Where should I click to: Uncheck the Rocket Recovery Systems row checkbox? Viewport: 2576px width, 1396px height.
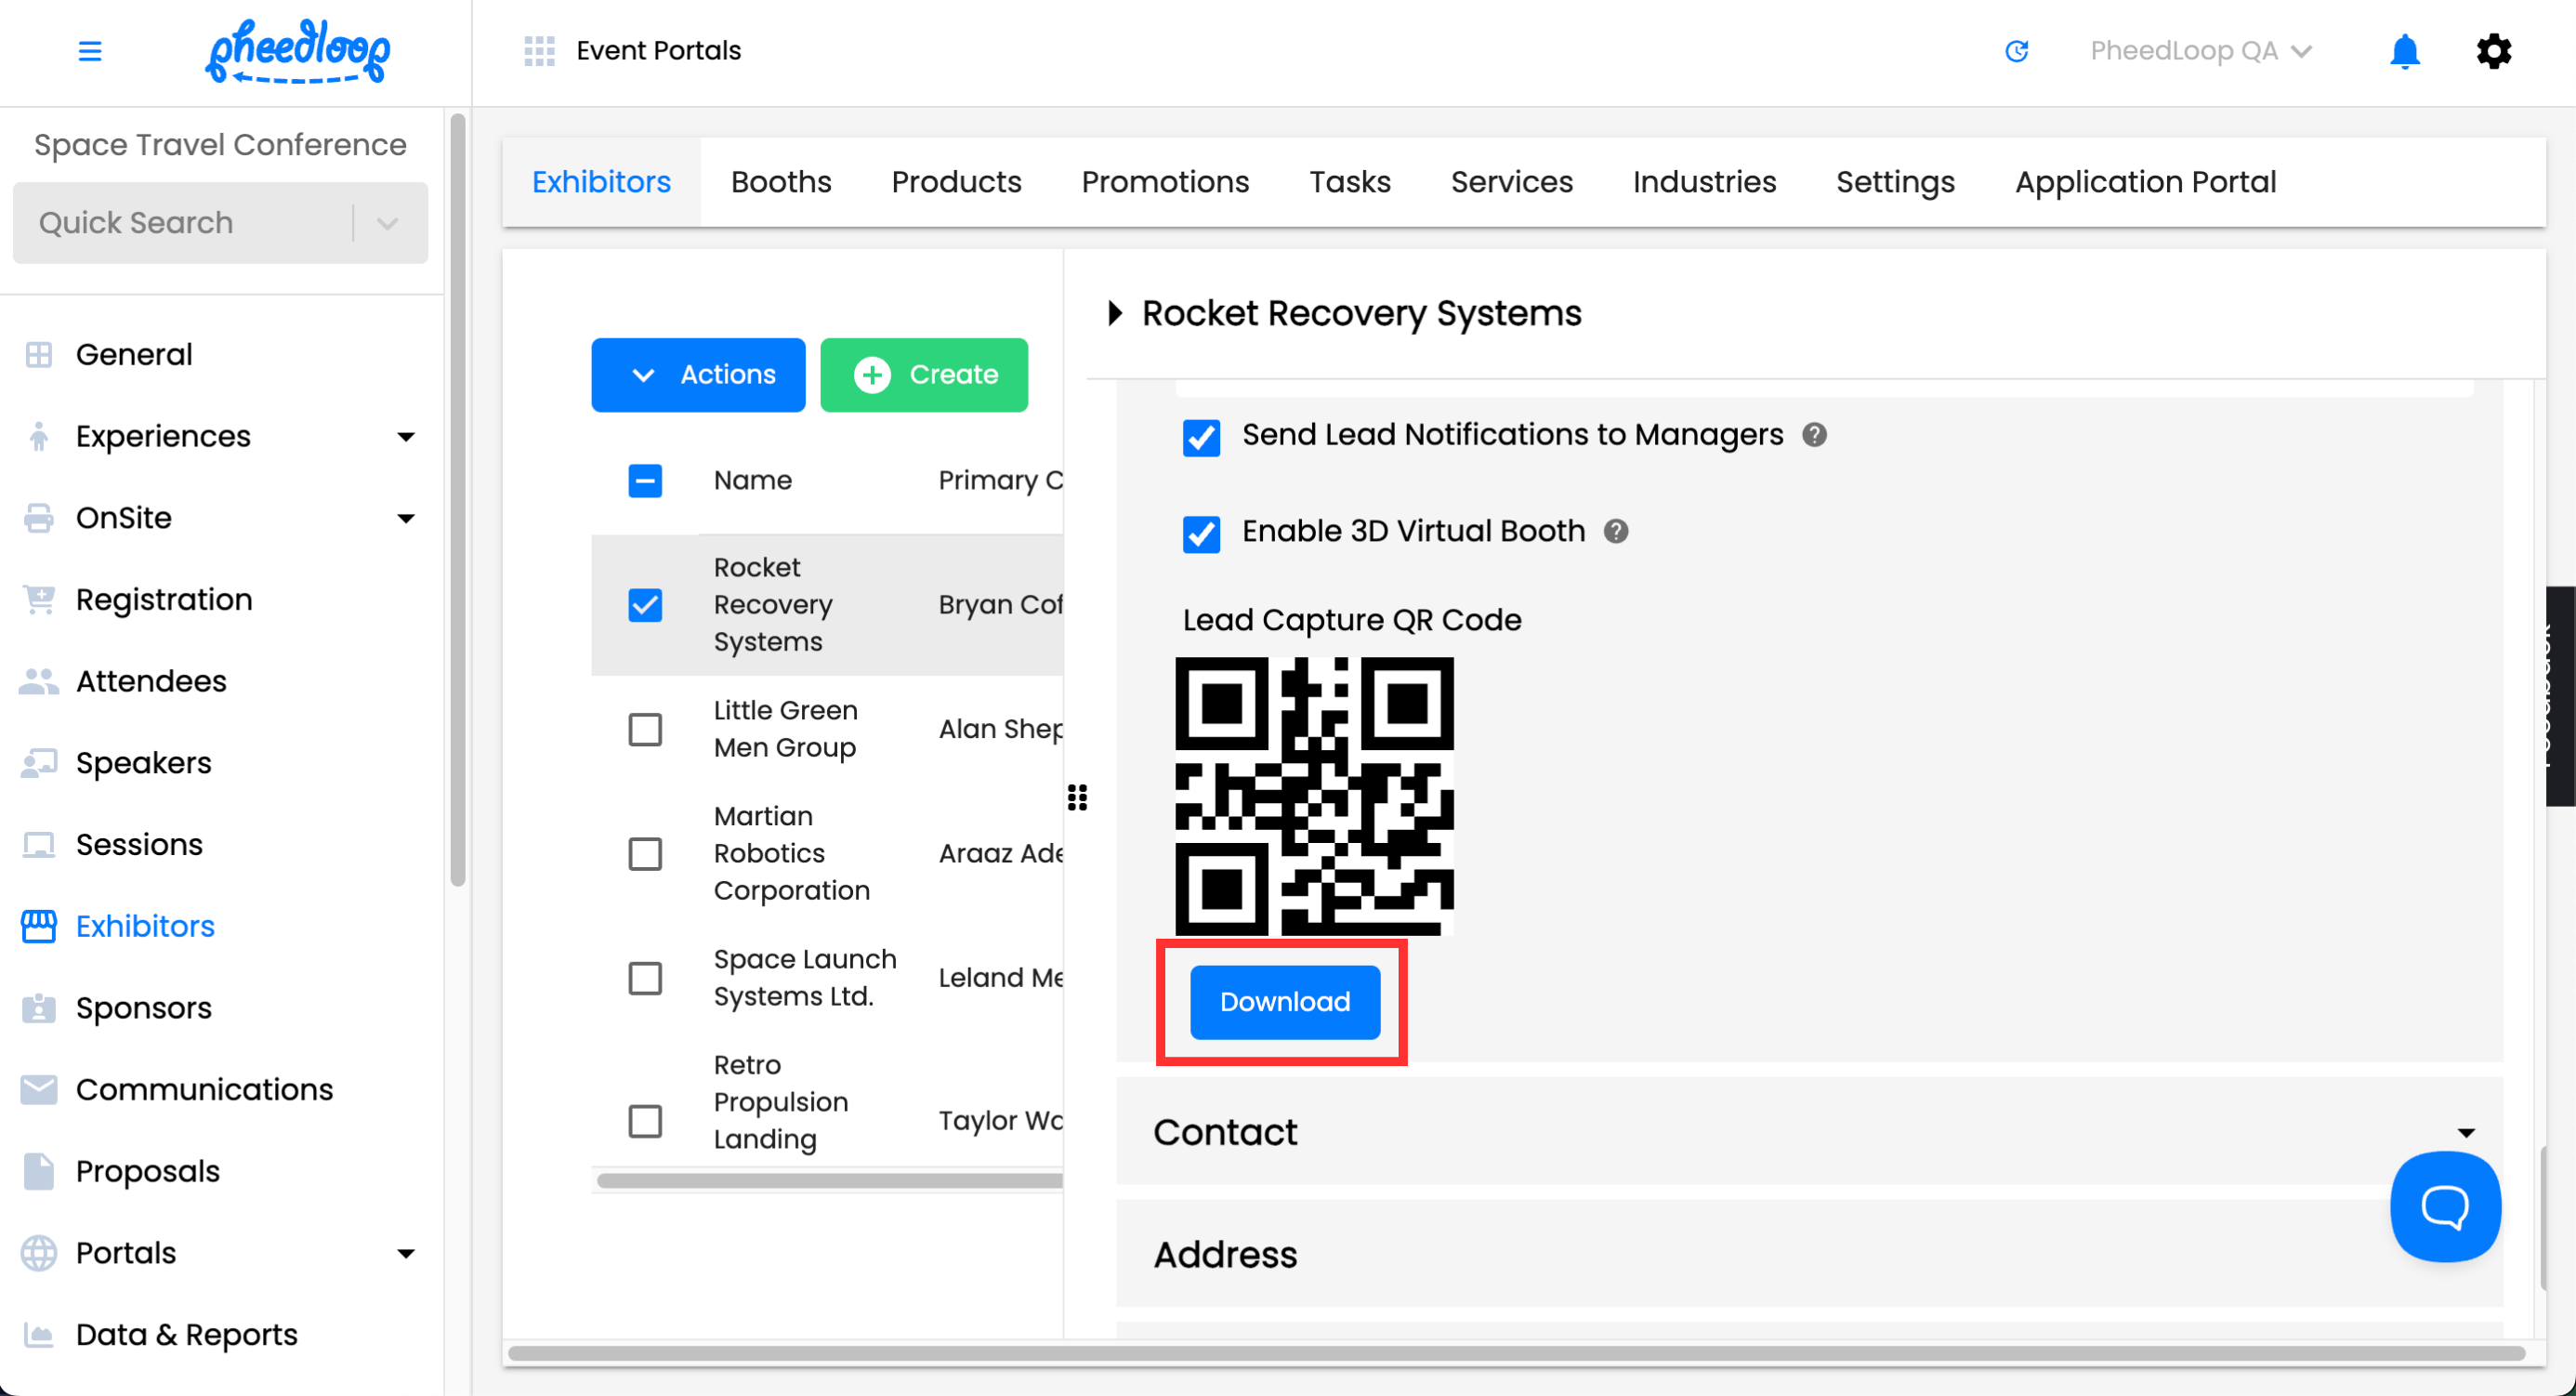tap(645, 605)
